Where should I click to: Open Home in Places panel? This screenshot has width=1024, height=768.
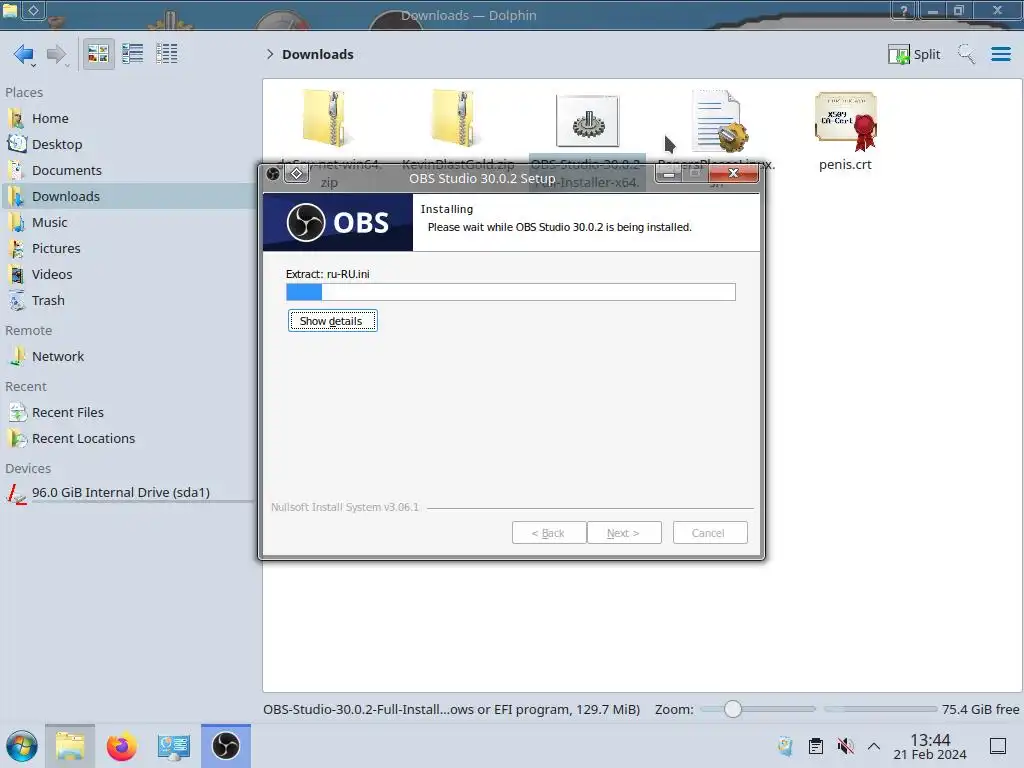click(128, 118)
